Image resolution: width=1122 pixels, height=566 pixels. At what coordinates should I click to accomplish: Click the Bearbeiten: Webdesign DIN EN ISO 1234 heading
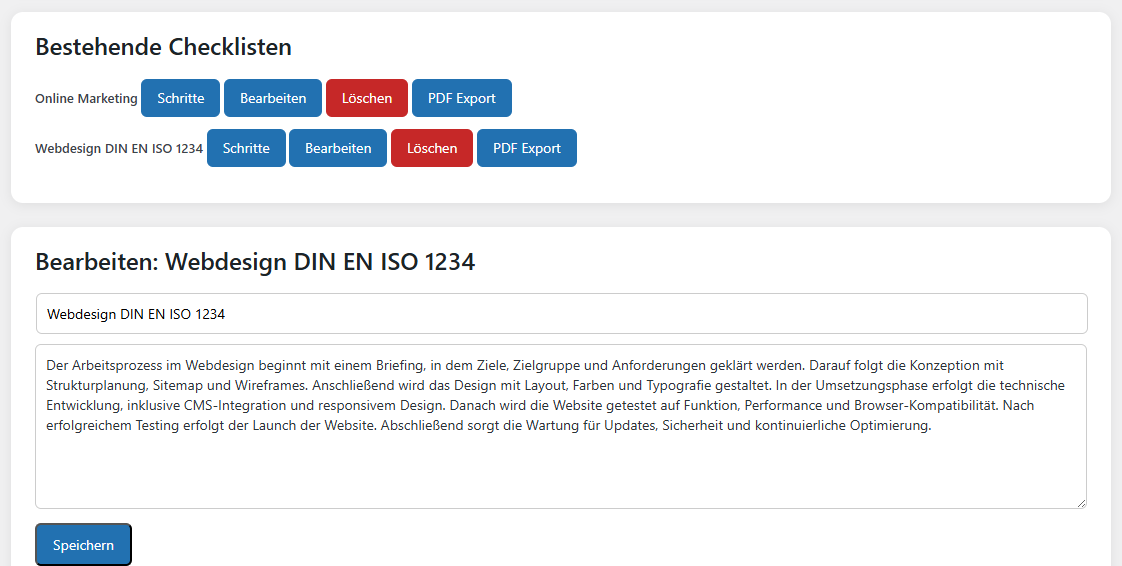255,262
